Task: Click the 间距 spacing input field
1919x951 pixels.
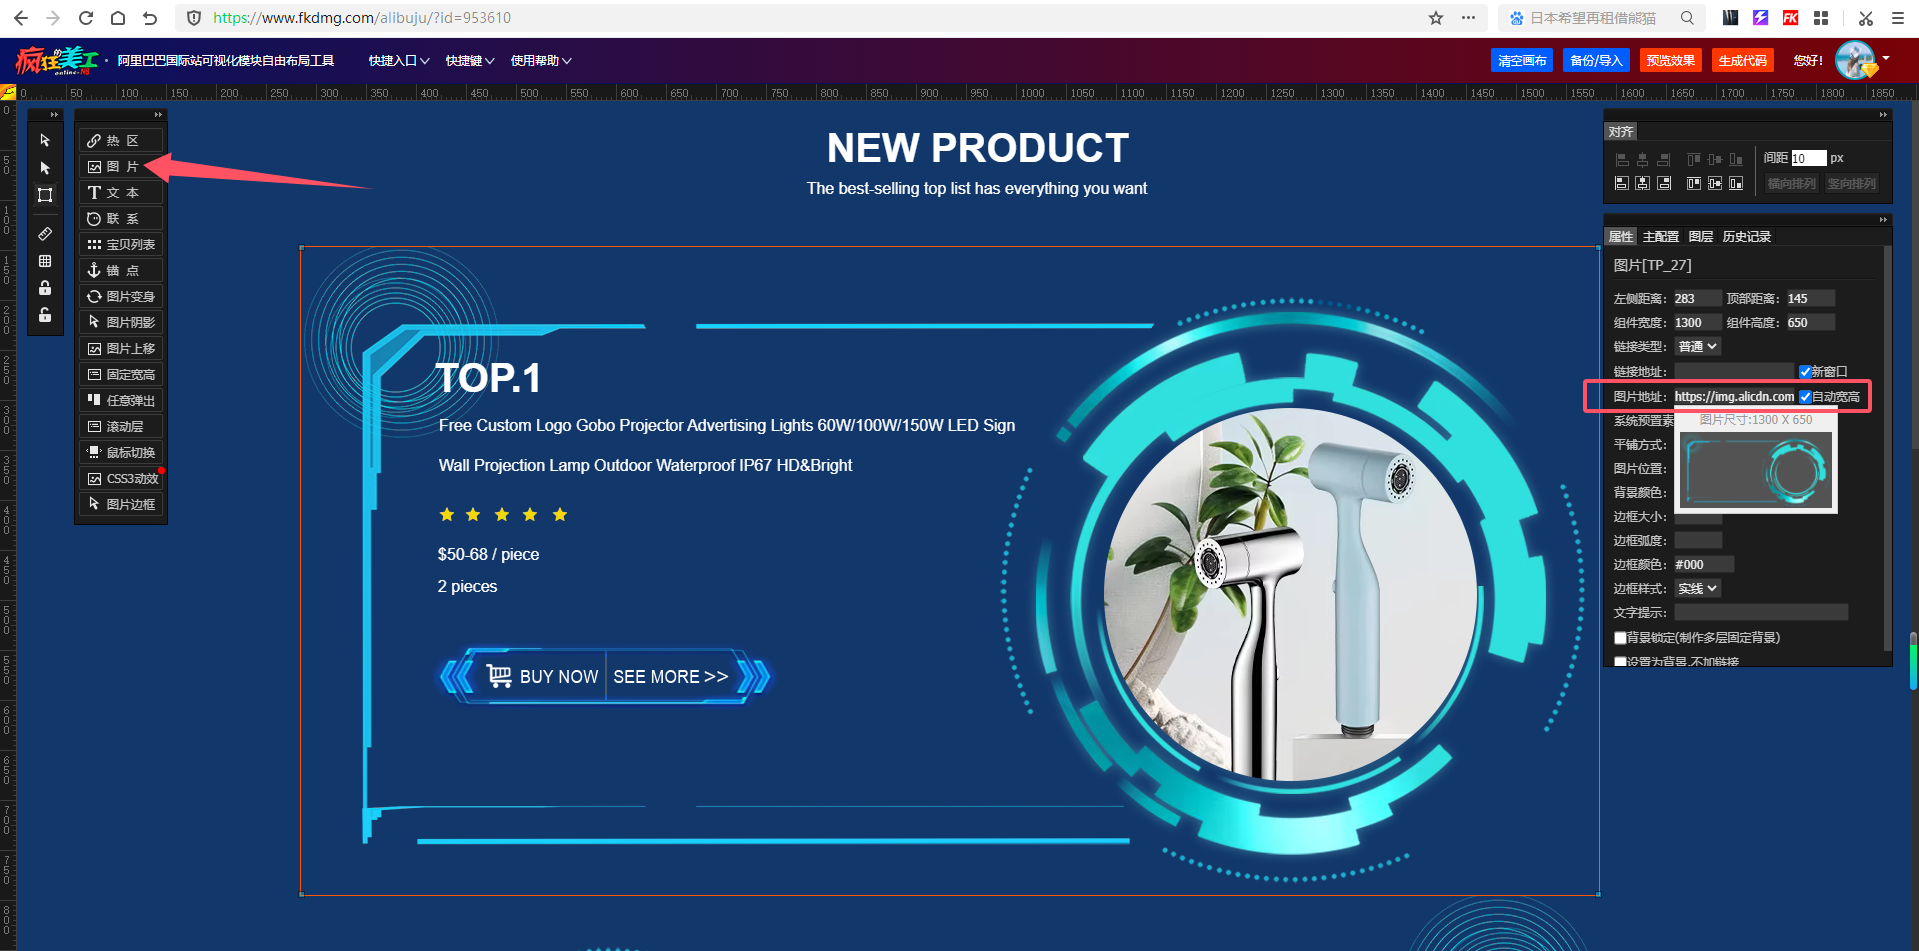Action: [1808, 158]
